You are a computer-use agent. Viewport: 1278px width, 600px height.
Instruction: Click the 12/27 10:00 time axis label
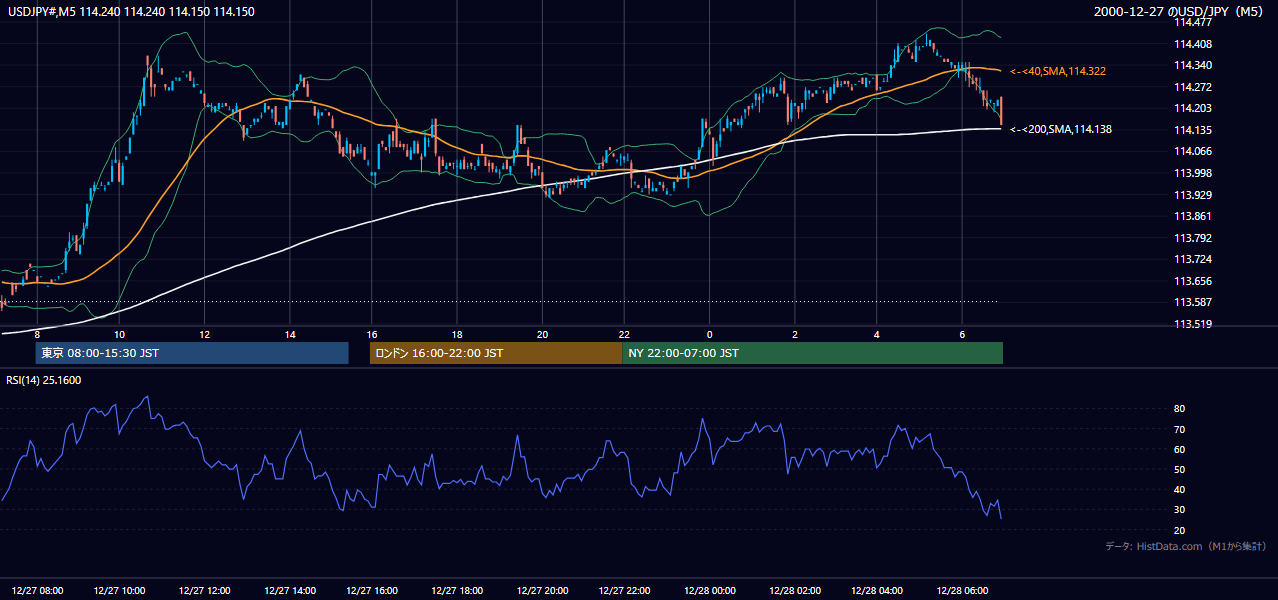pyautogui.click(x=121, y=591)
